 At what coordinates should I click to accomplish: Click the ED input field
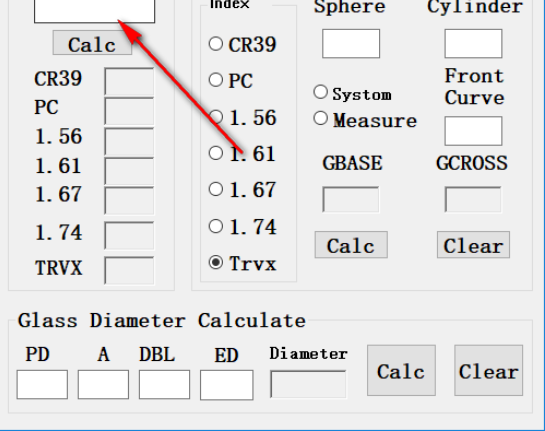pos(227,385)
